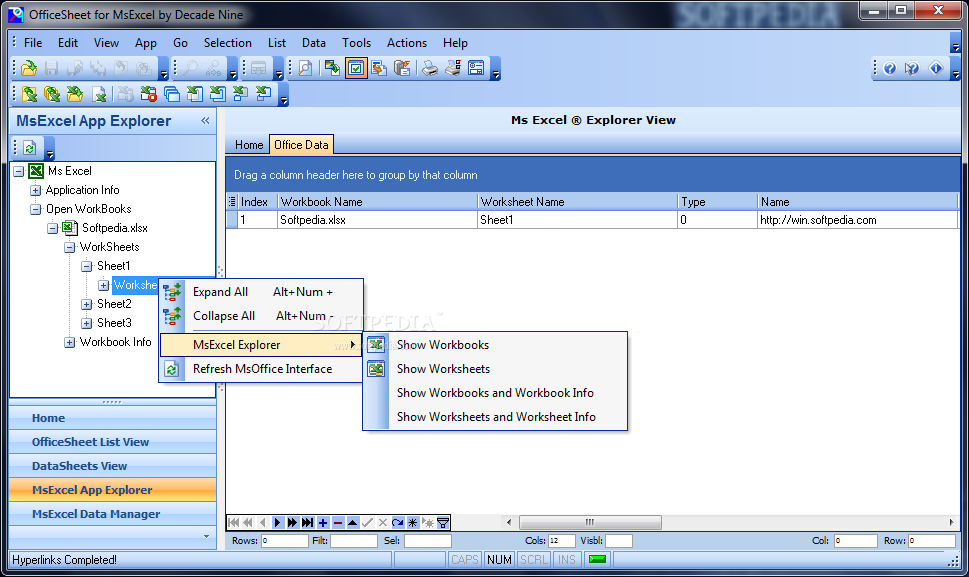Switch to the Home tab
This screenshot has width=969, height=577.
(249, 145)
